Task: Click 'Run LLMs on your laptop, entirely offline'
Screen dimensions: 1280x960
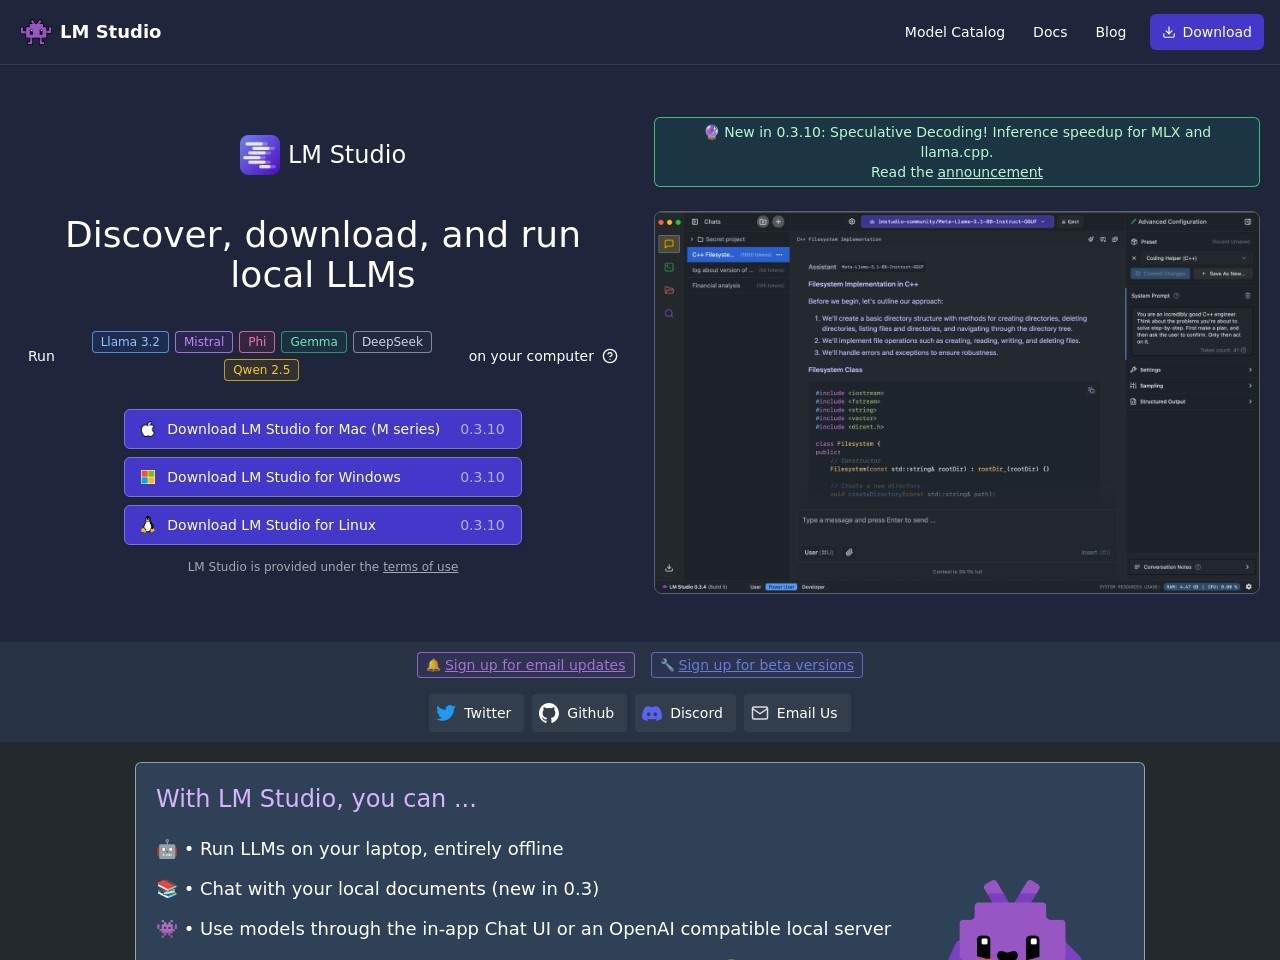Action: [381, 849]
